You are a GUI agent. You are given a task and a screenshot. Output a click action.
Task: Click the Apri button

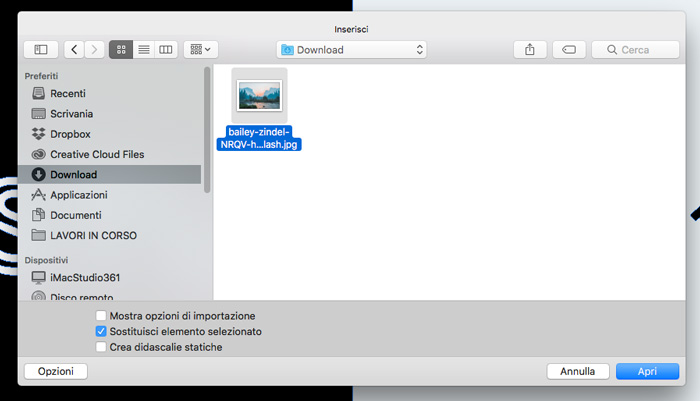click(x=647, y=371)
